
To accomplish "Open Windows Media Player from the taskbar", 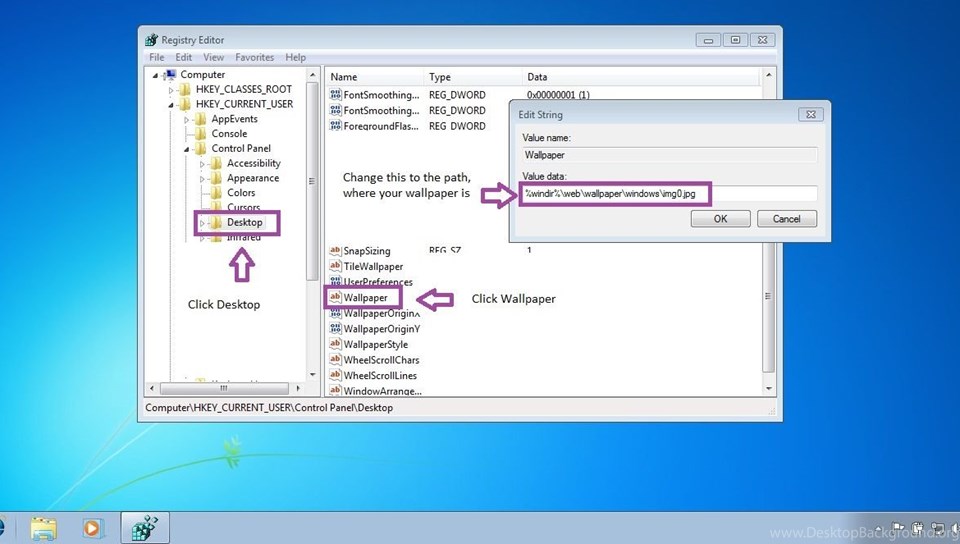I will click(93, 528).
